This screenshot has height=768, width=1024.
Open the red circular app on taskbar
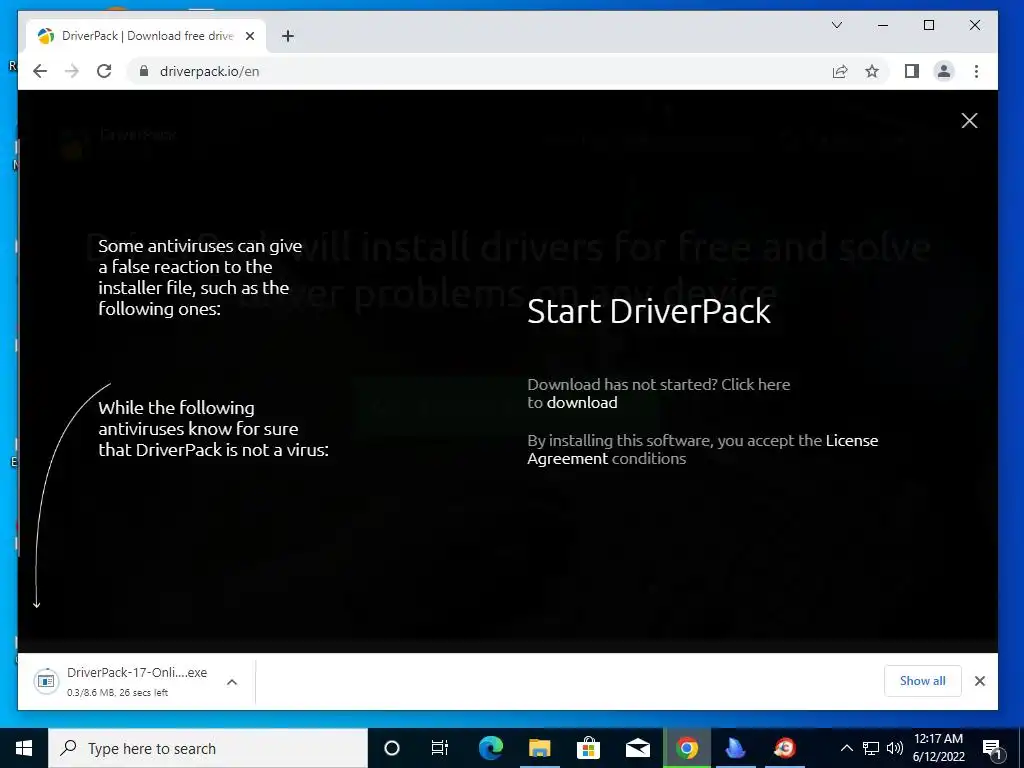pos(784,748)
